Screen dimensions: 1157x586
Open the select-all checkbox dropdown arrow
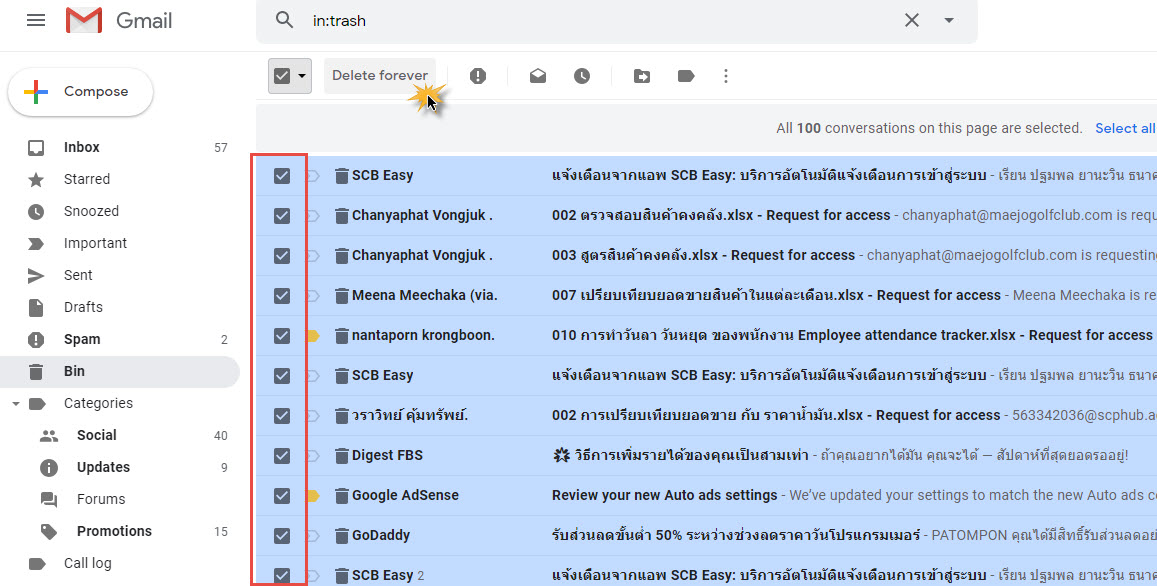[x=302, y=76]
